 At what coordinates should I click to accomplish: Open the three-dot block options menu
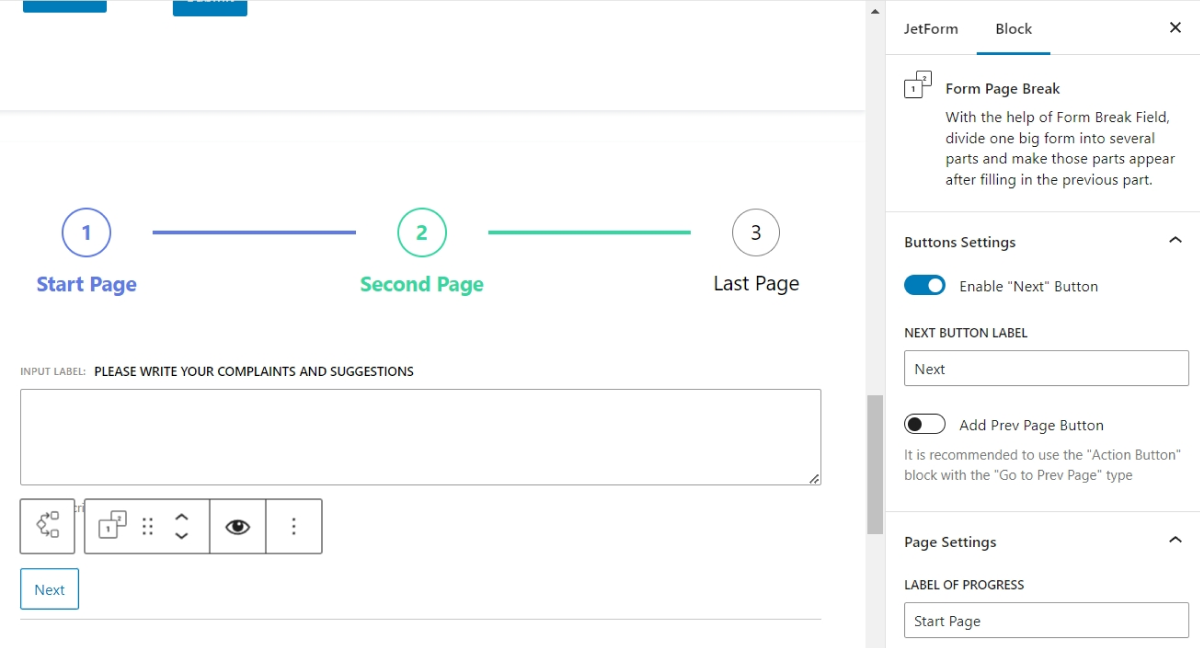291,525
